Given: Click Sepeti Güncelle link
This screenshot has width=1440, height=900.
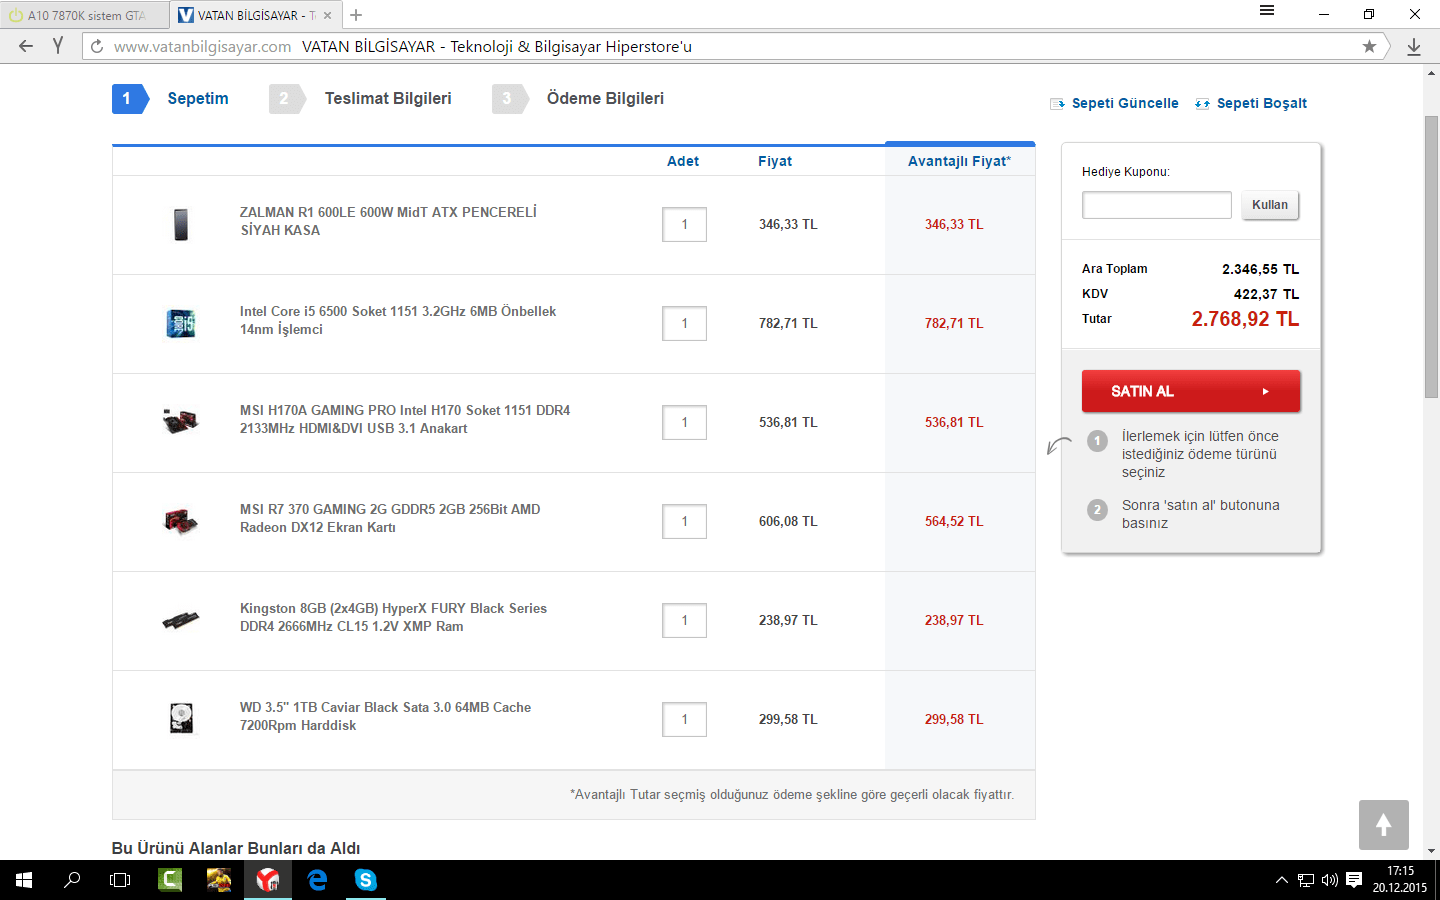Looking at the screenshot, I should click(x=1125, y=103).
